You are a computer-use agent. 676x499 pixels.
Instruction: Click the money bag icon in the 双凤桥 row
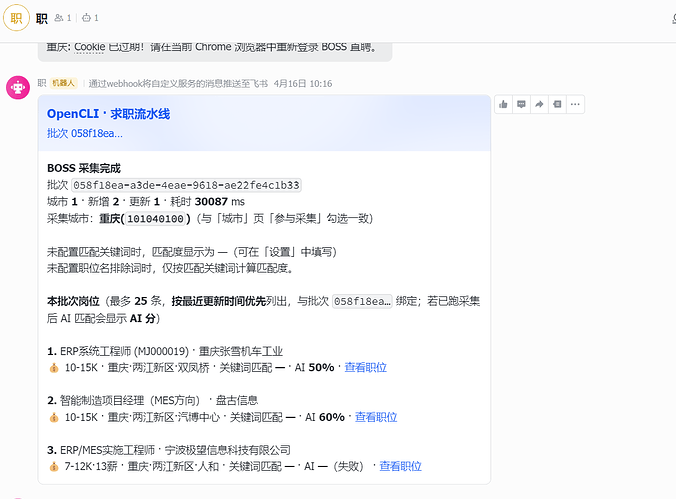[54, 368]
